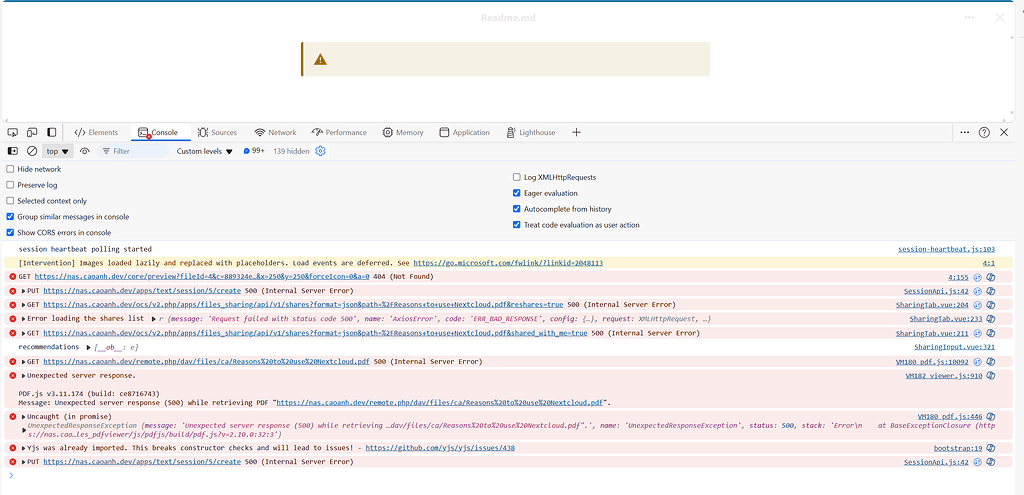Viewport: 1024px width, 495px height.
Task: Click the warning triangle icon in Readme viewer
Action: (x=320, y=59)
